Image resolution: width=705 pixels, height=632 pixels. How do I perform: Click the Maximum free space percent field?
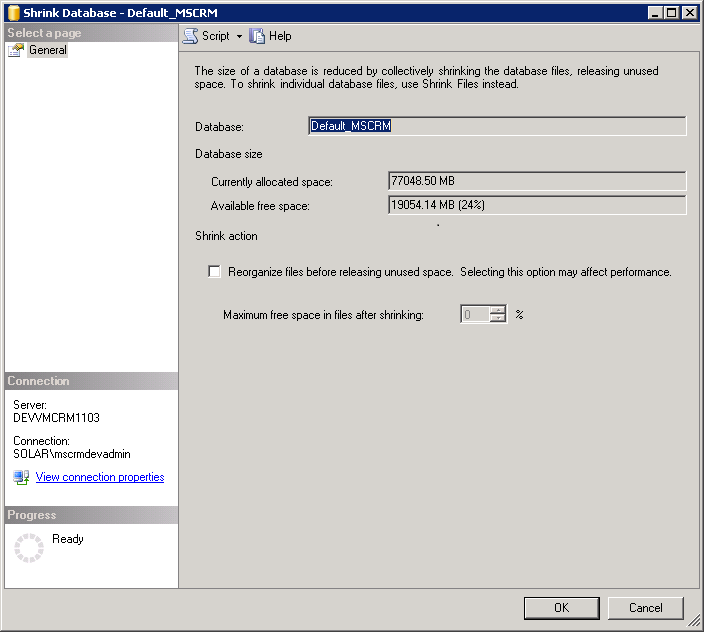[475, 314]
